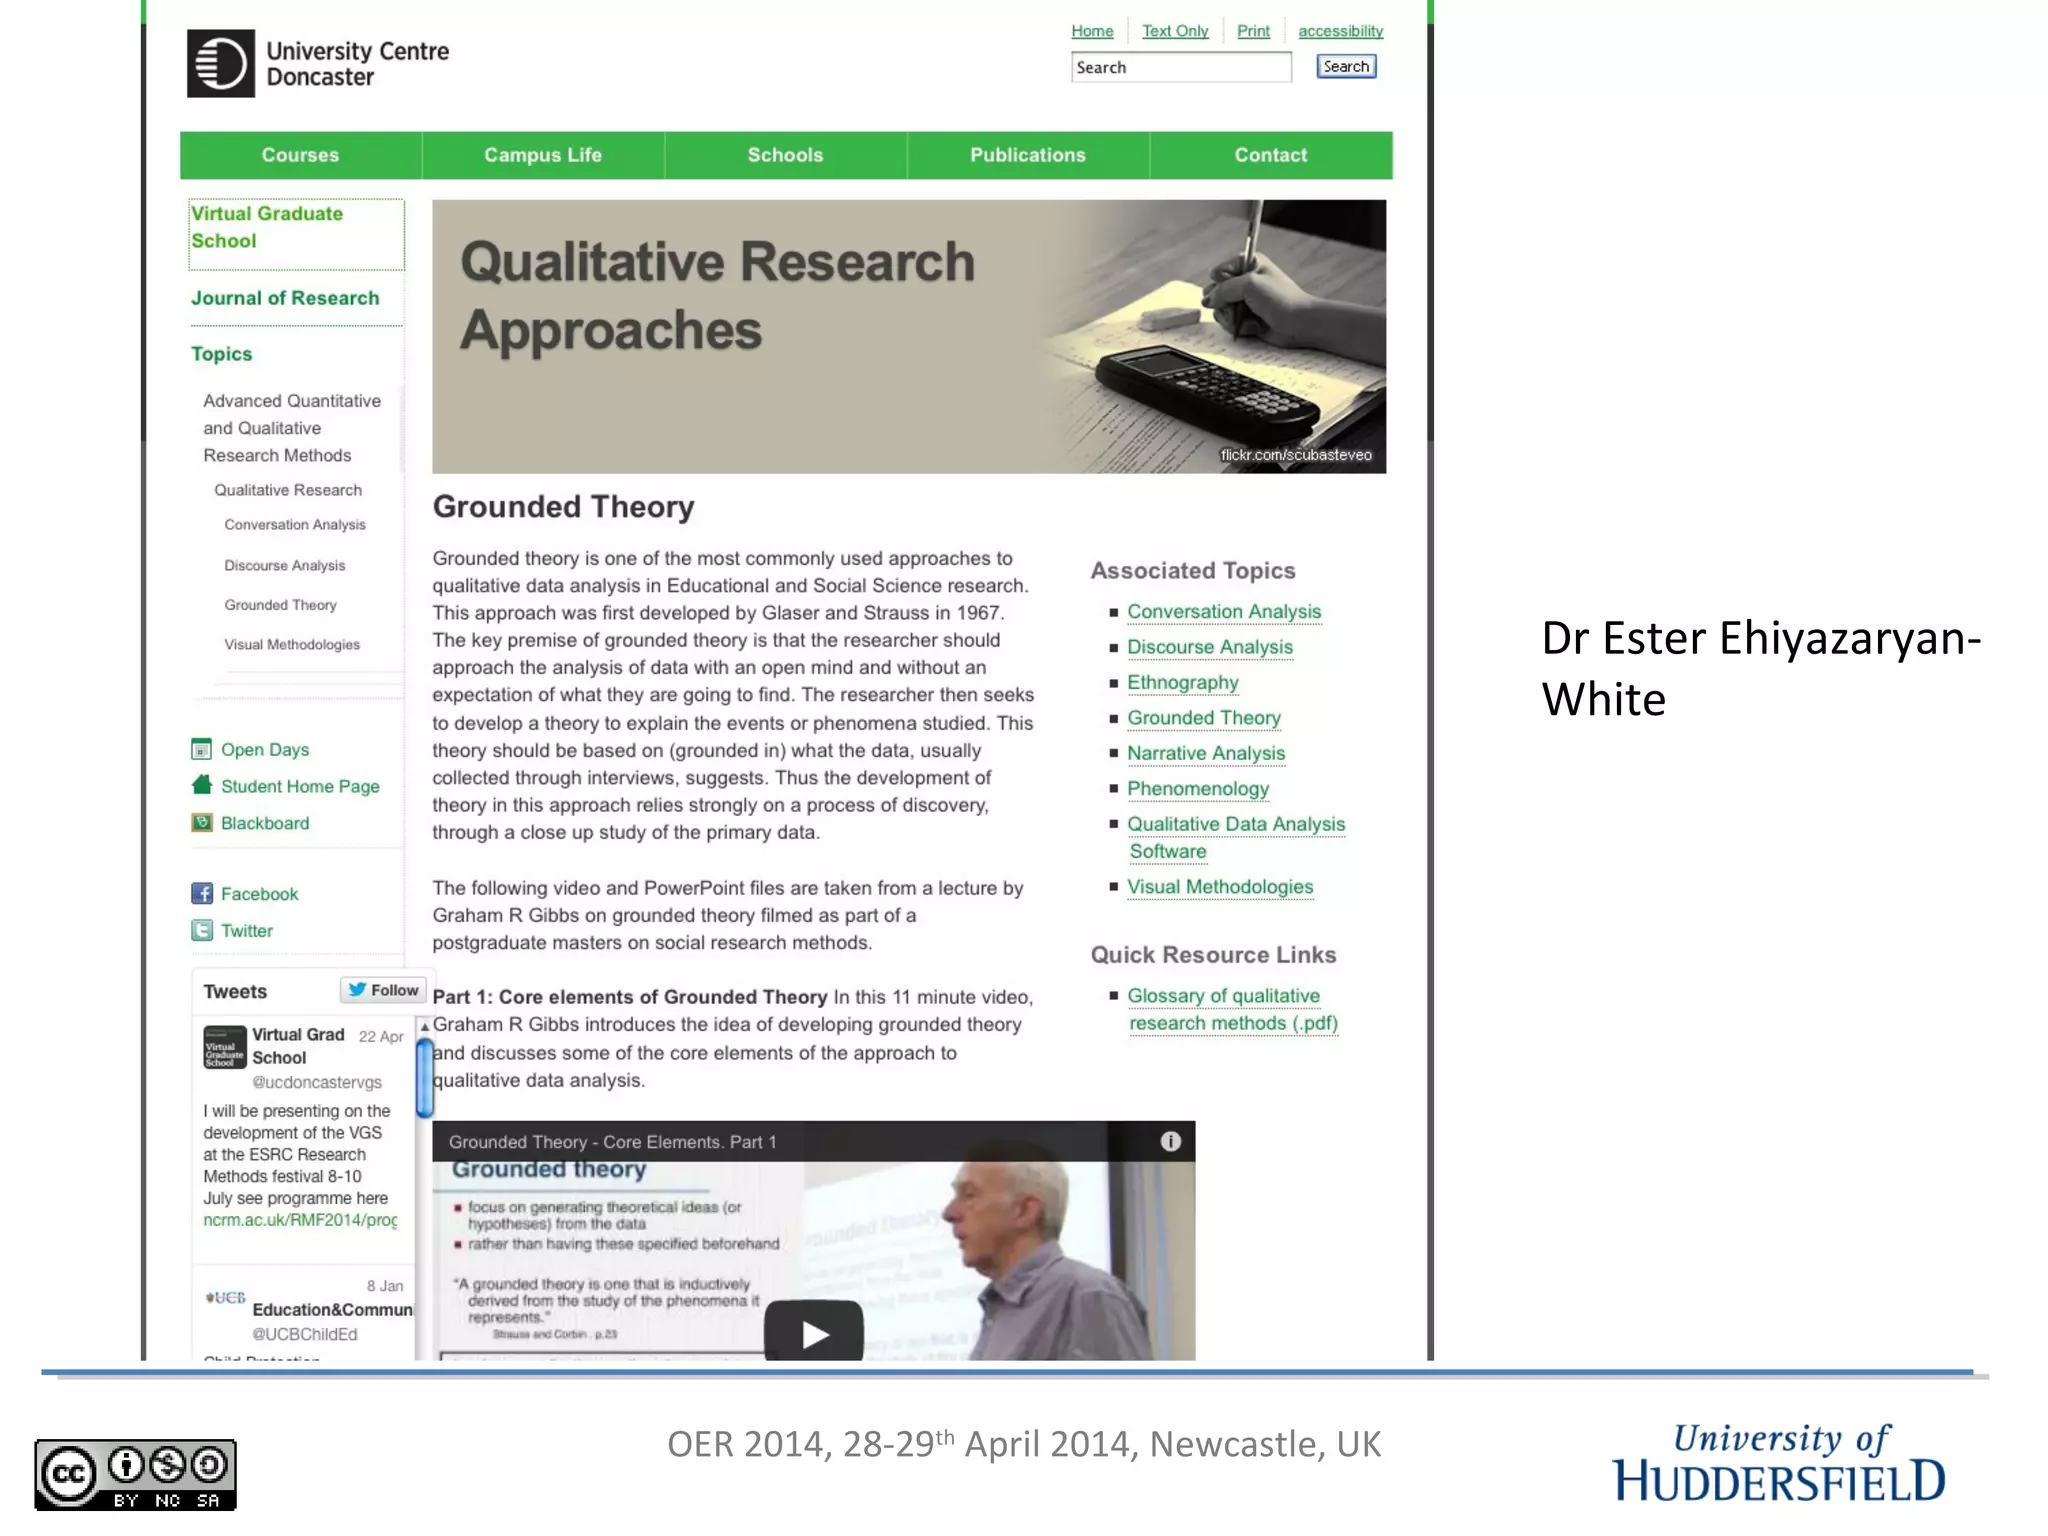2048x1536 pixels.
Task: Go to the Home link
Action: [x=1092, y=31]
